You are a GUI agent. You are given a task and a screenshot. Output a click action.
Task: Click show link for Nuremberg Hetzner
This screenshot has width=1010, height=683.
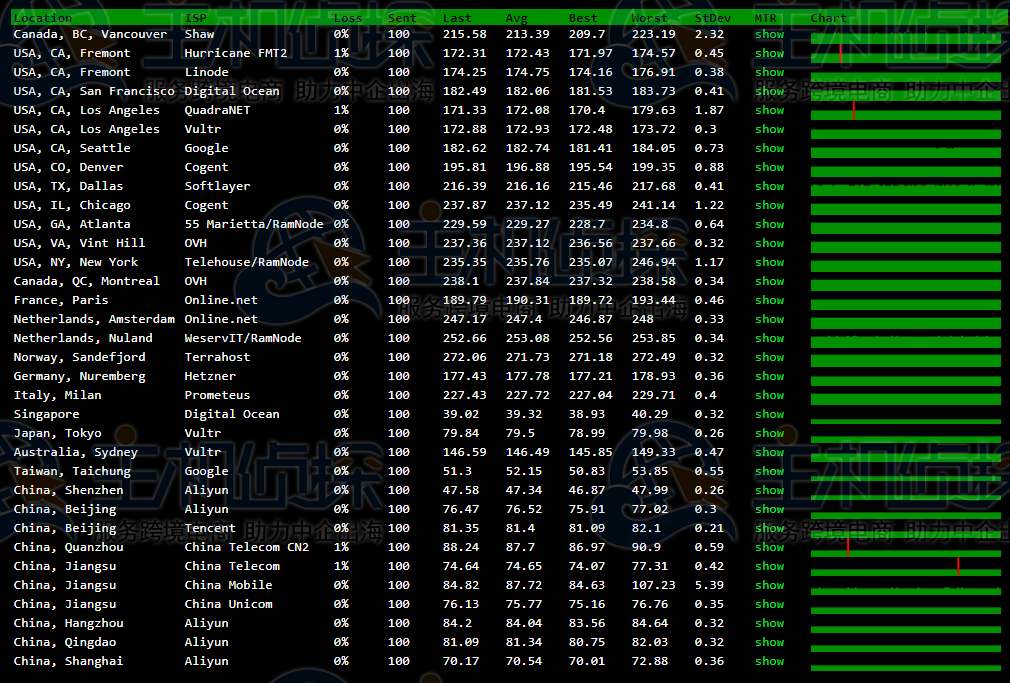point(769,376)
